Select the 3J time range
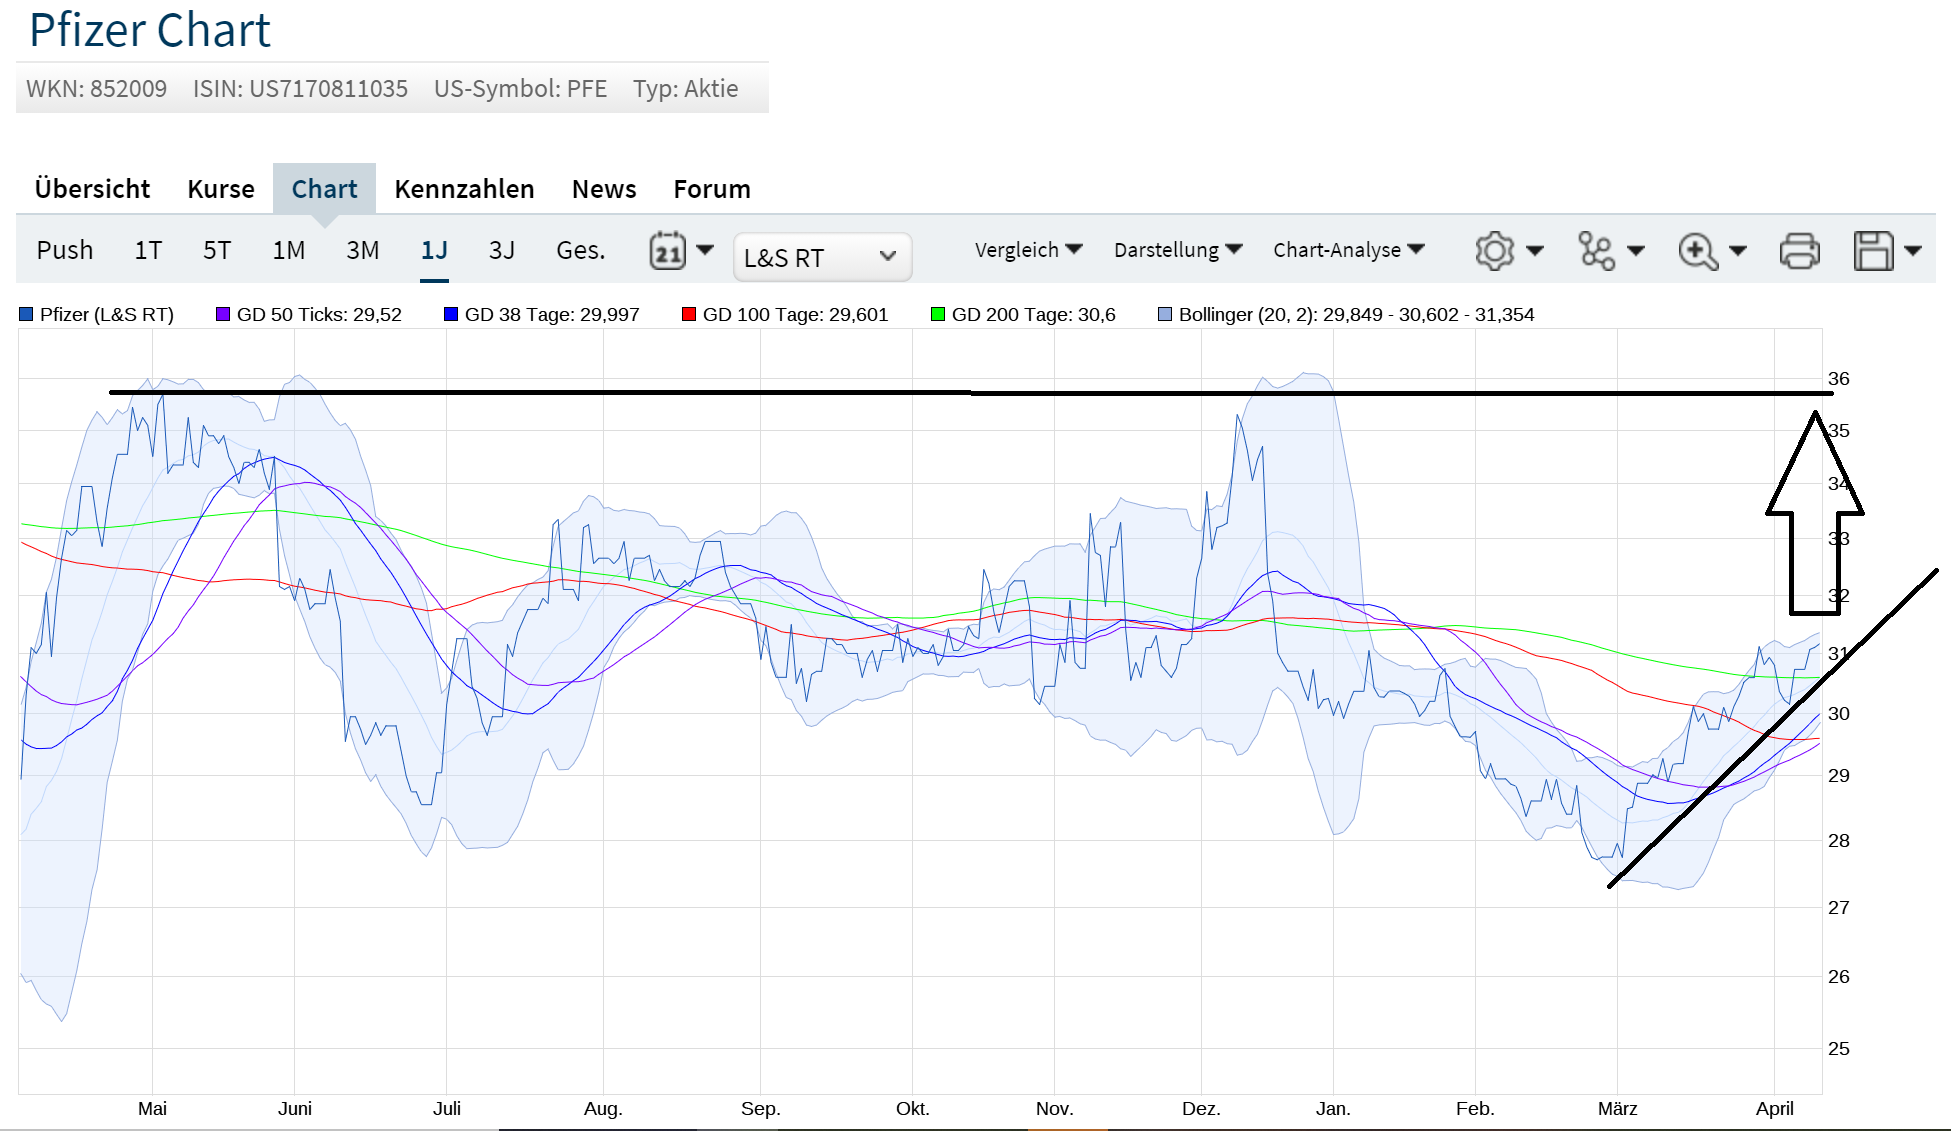The height and width of the screenshot is (1131, 1951). [x=501, y=250]
